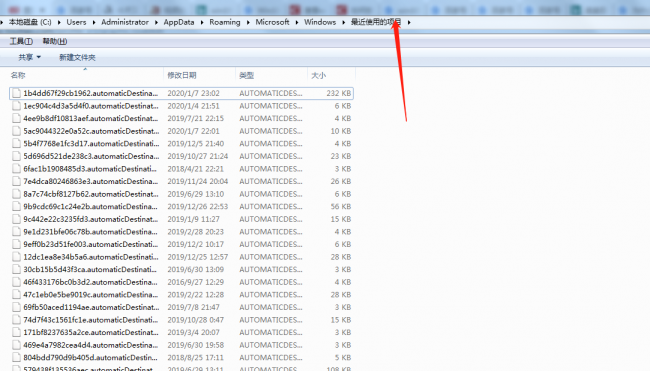Open the 工具(T) menu
650x371 pixels.
[21, 41]
